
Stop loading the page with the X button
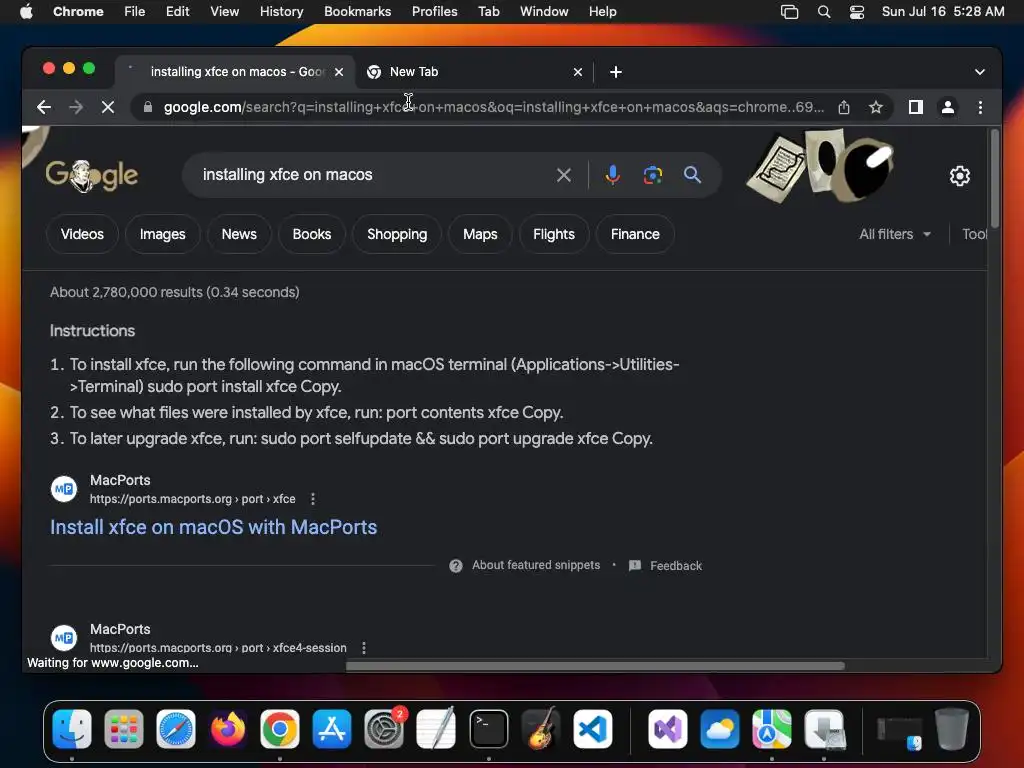(x=108, y=107)
